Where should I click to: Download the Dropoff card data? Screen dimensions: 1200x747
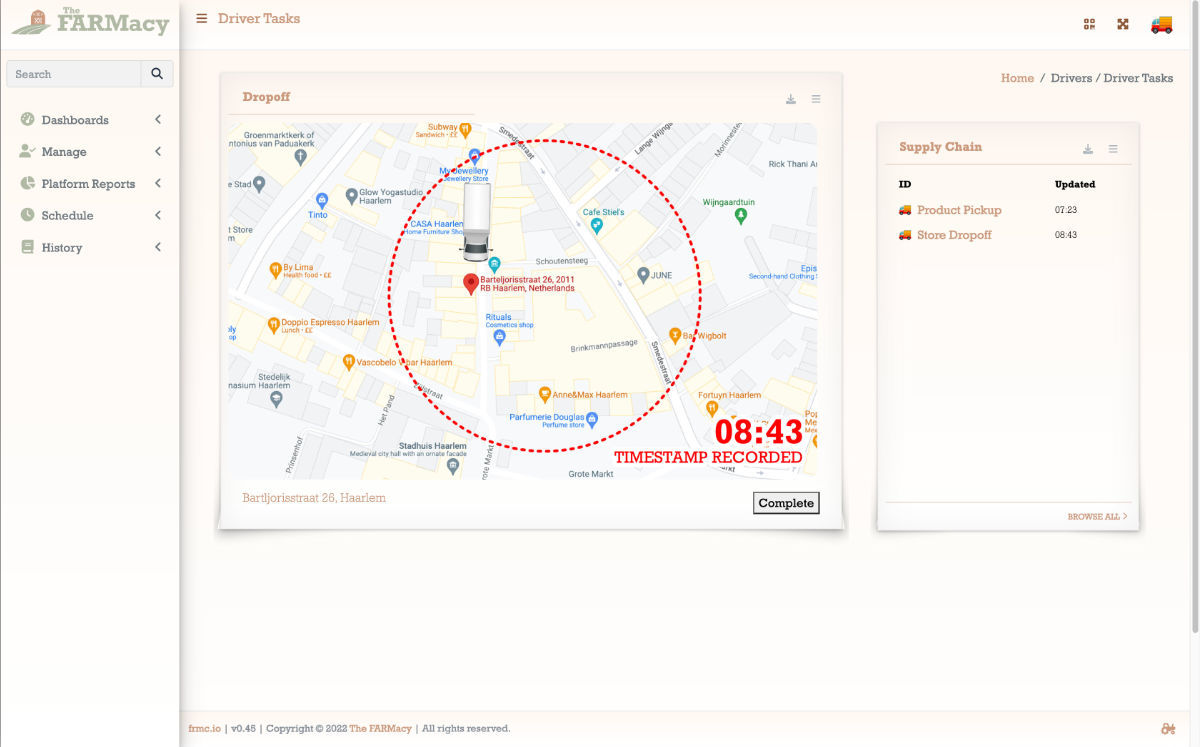coord(791,99)
